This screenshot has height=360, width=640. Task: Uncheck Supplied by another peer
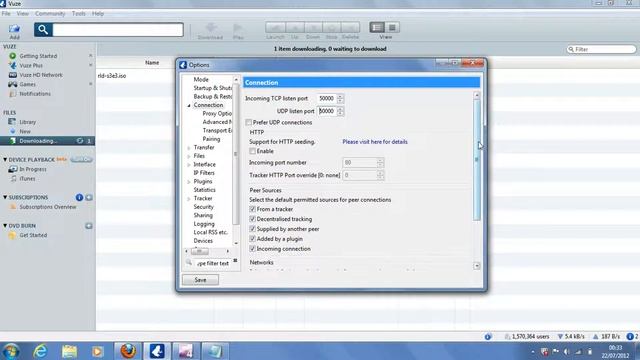[x=253, y=229]
